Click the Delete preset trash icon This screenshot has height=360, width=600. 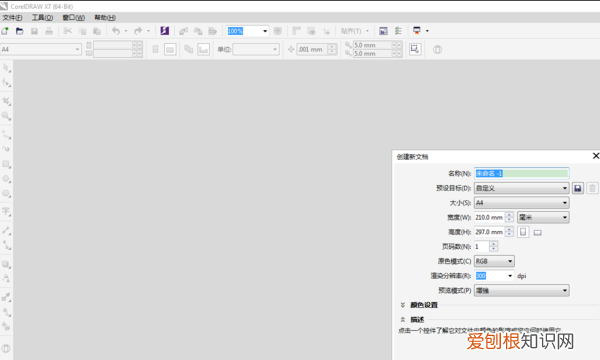point(592,188)
